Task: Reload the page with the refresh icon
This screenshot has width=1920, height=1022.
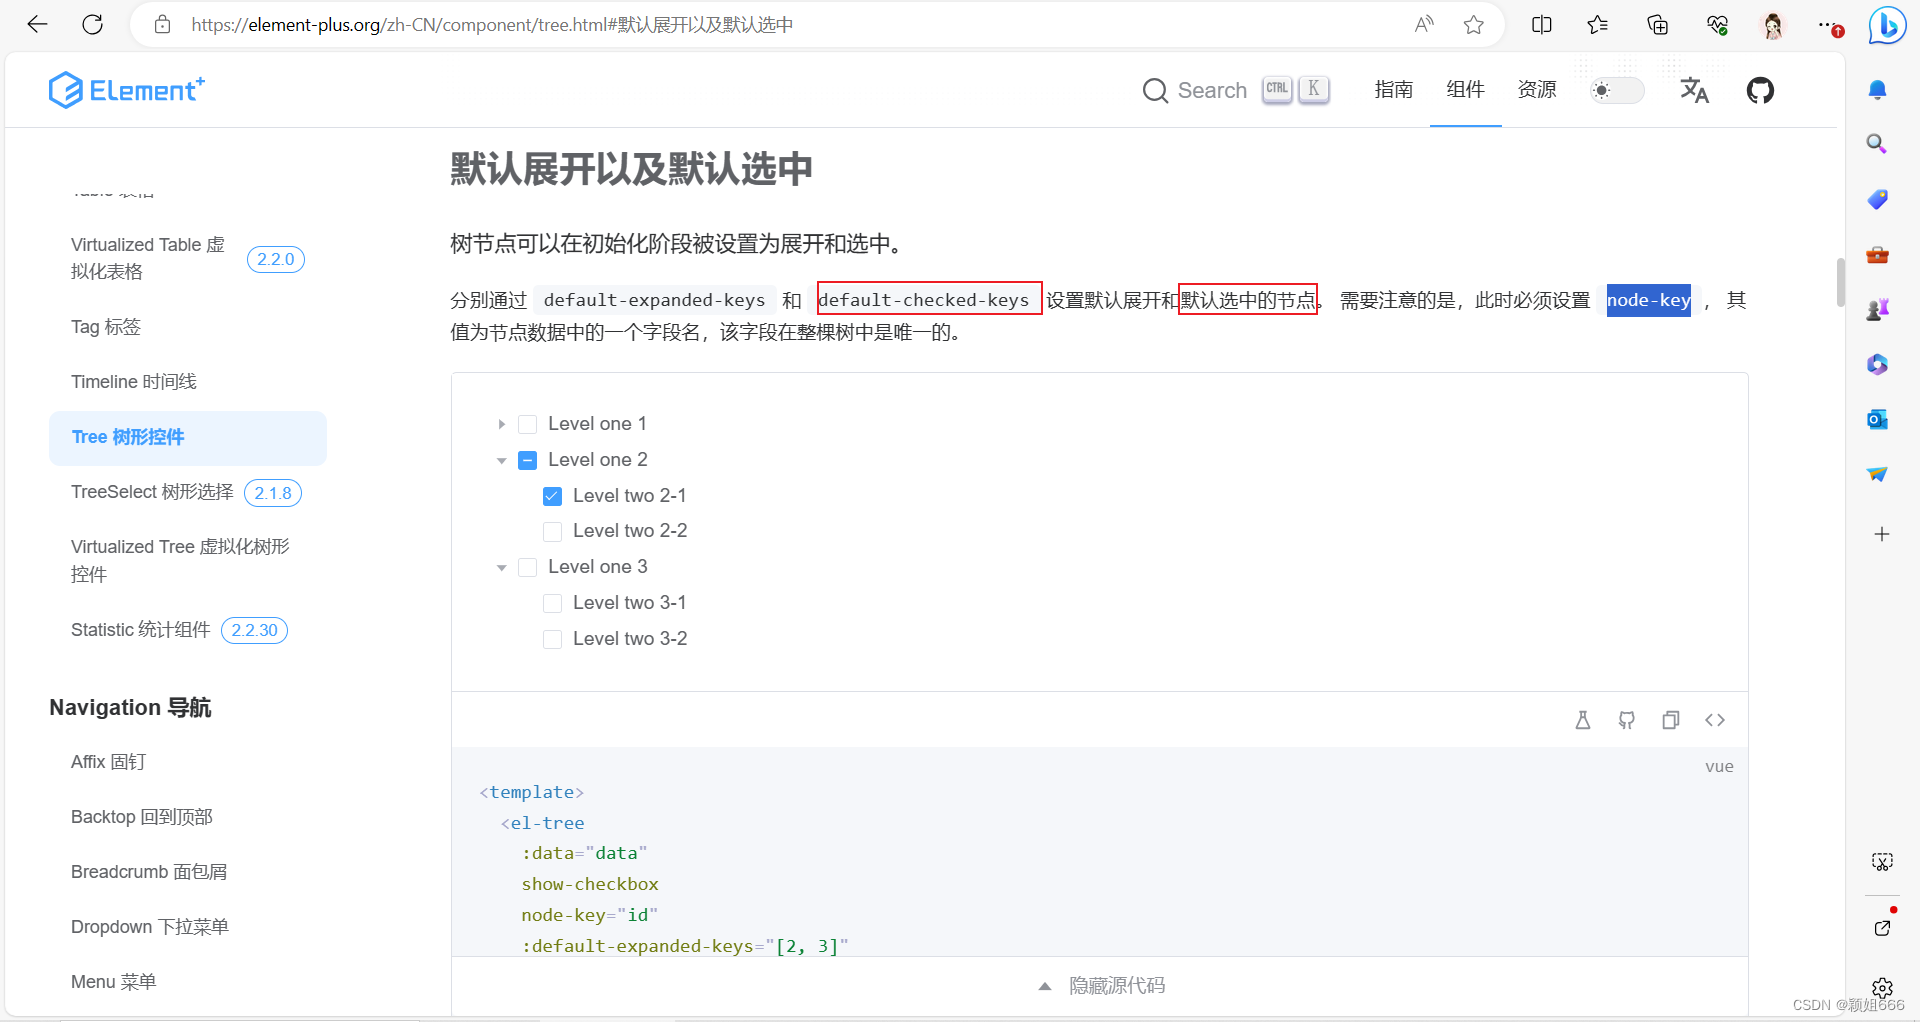Action: tap(92, 24)
